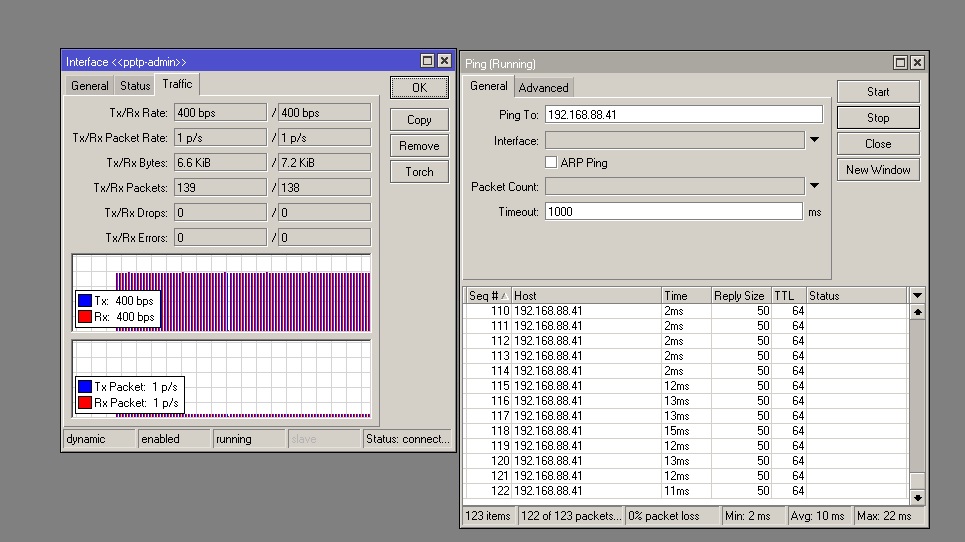Click the blue Tx color swatch

point(85,300)
